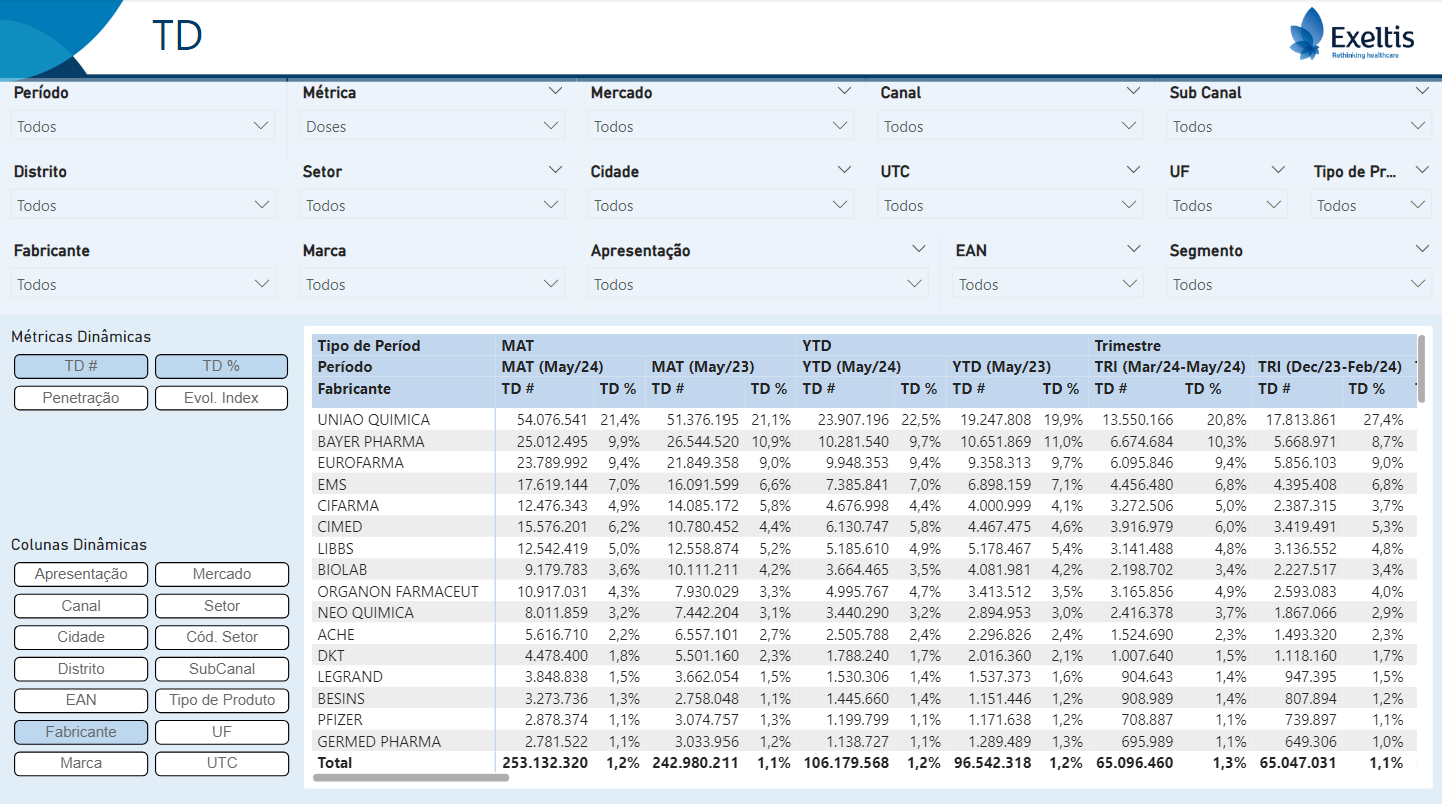Click the Trimestre group header
Image resolution: width=1442 pixels, height=804 pixels.
tap(1127, 346)
